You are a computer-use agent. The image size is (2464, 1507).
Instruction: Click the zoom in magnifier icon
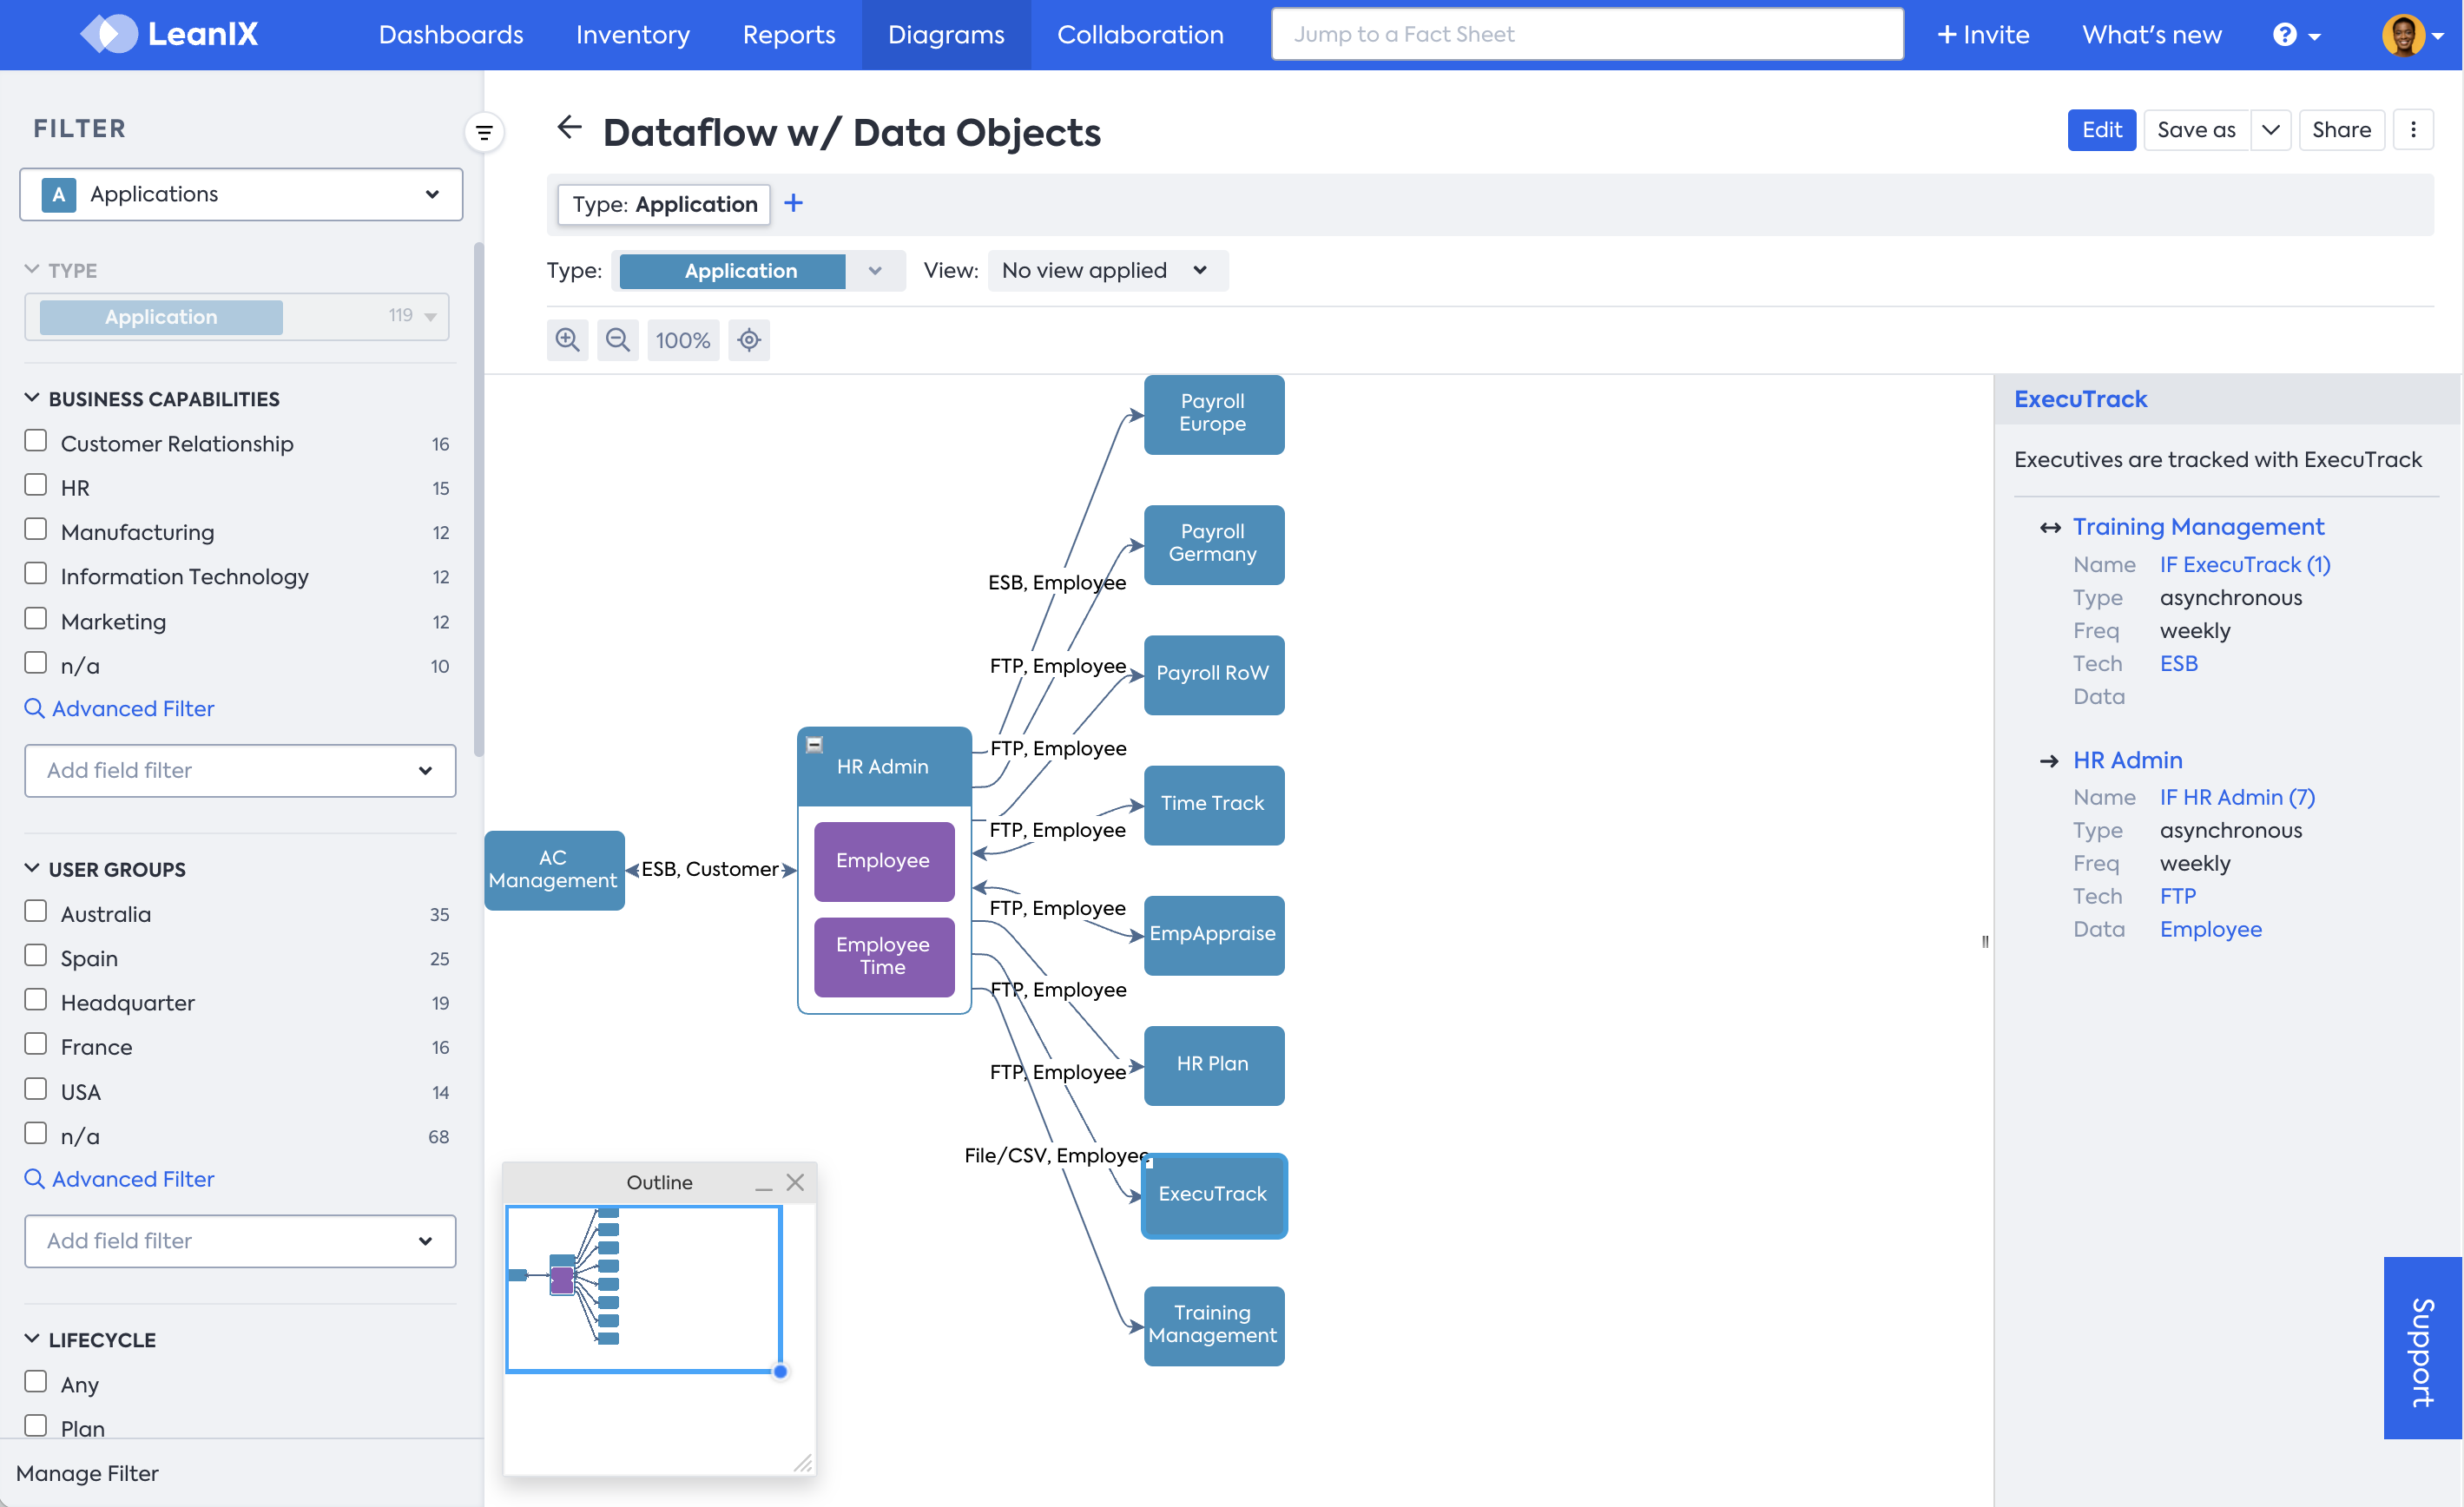(567, 340)
